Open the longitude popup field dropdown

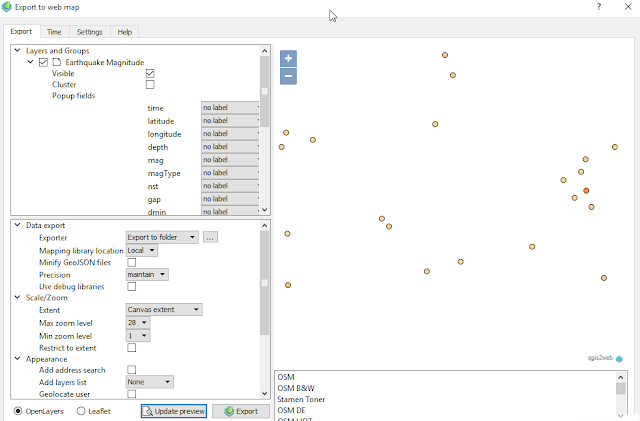coord(230,134)
